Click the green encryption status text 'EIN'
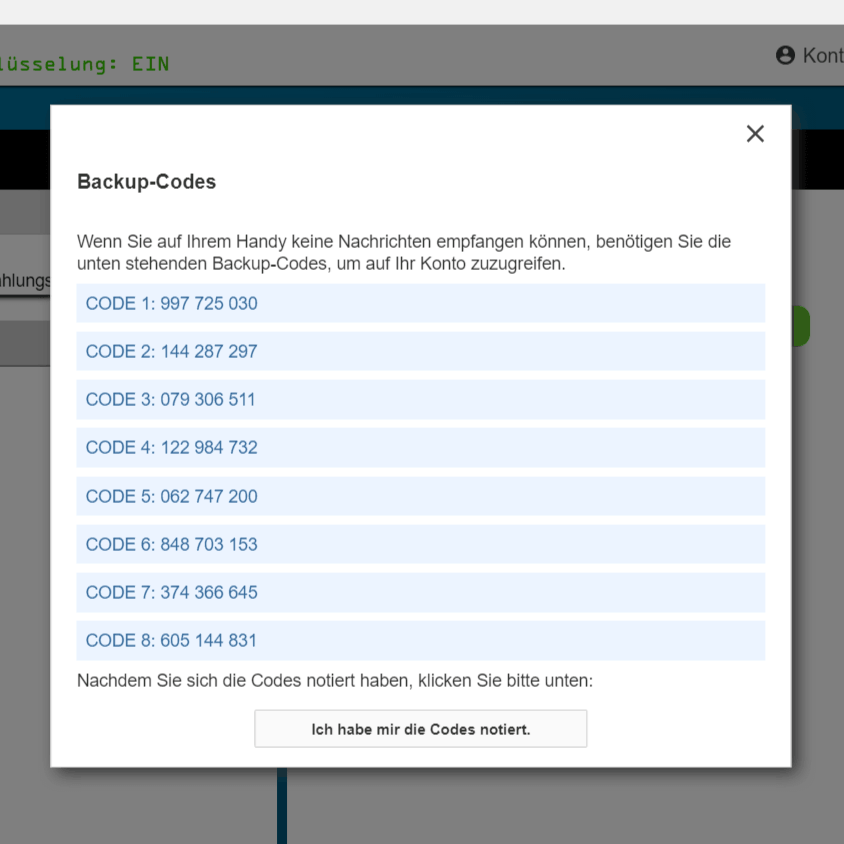The height and width of the screenshot is (844, 844). point(150,64)
